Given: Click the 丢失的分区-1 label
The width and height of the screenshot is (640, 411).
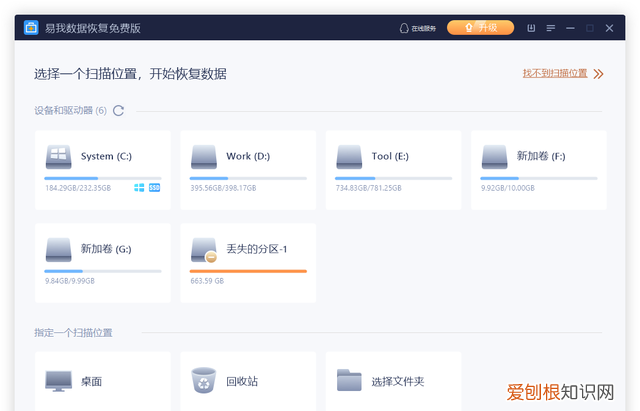Looking at the screenshot, I should pos(257,249).
